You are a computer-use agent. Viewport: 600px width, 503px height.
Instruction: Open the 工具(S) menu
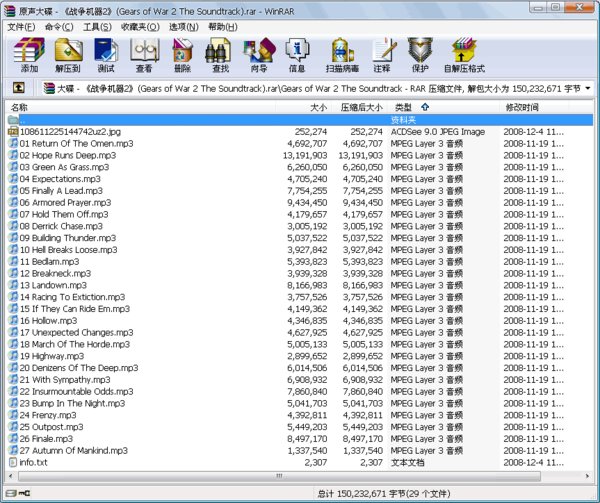coord(97,27)
